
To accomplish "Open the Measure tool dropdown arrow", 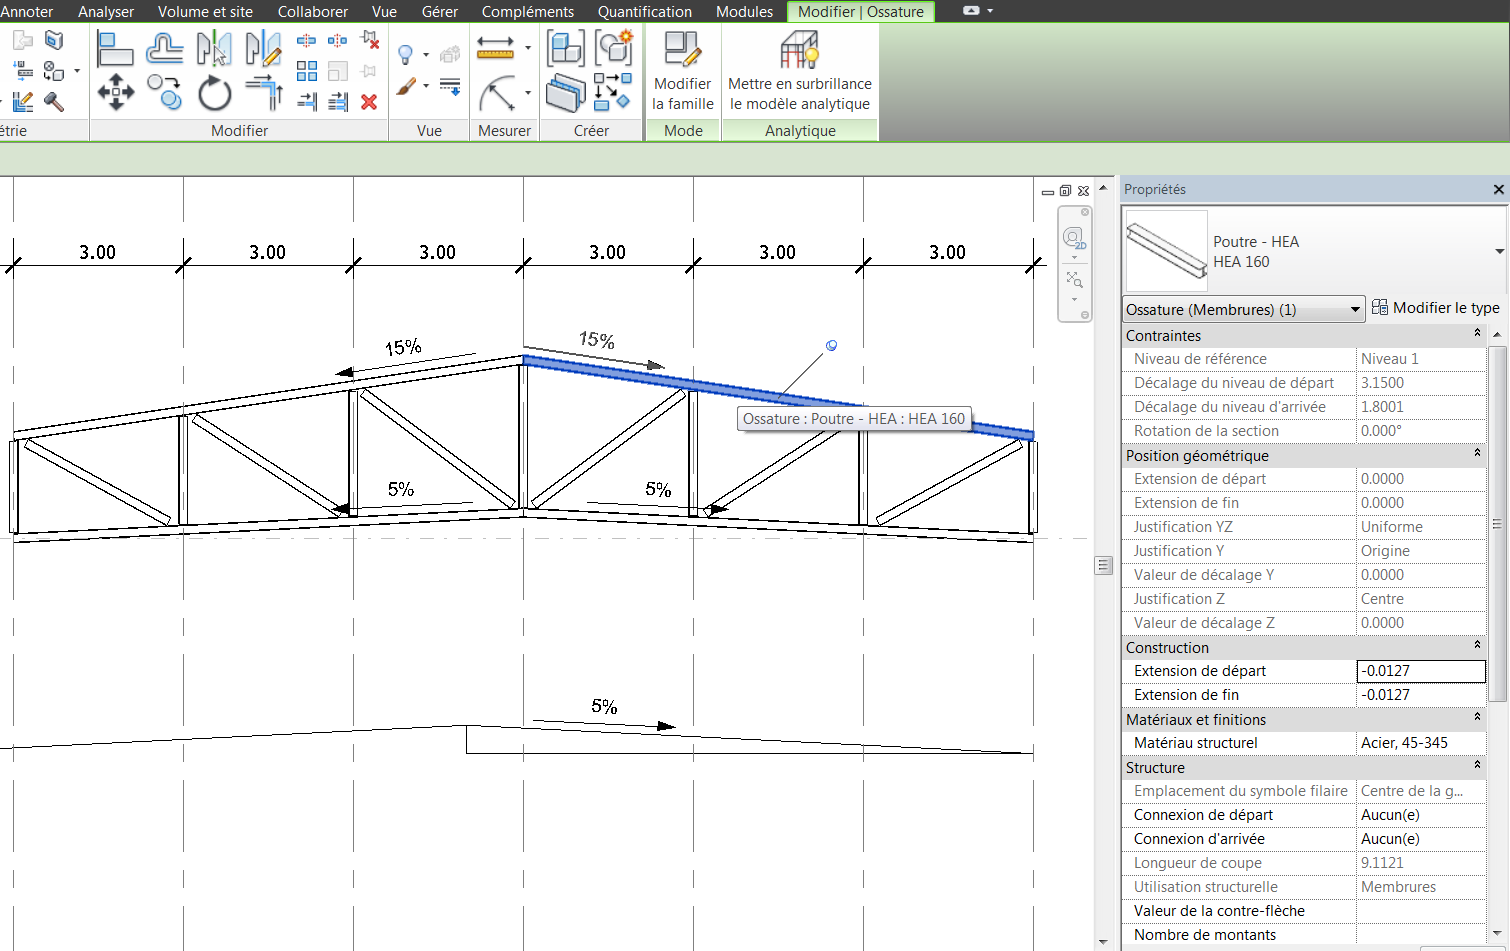I will pyautogui.click(x=527, y=47).
